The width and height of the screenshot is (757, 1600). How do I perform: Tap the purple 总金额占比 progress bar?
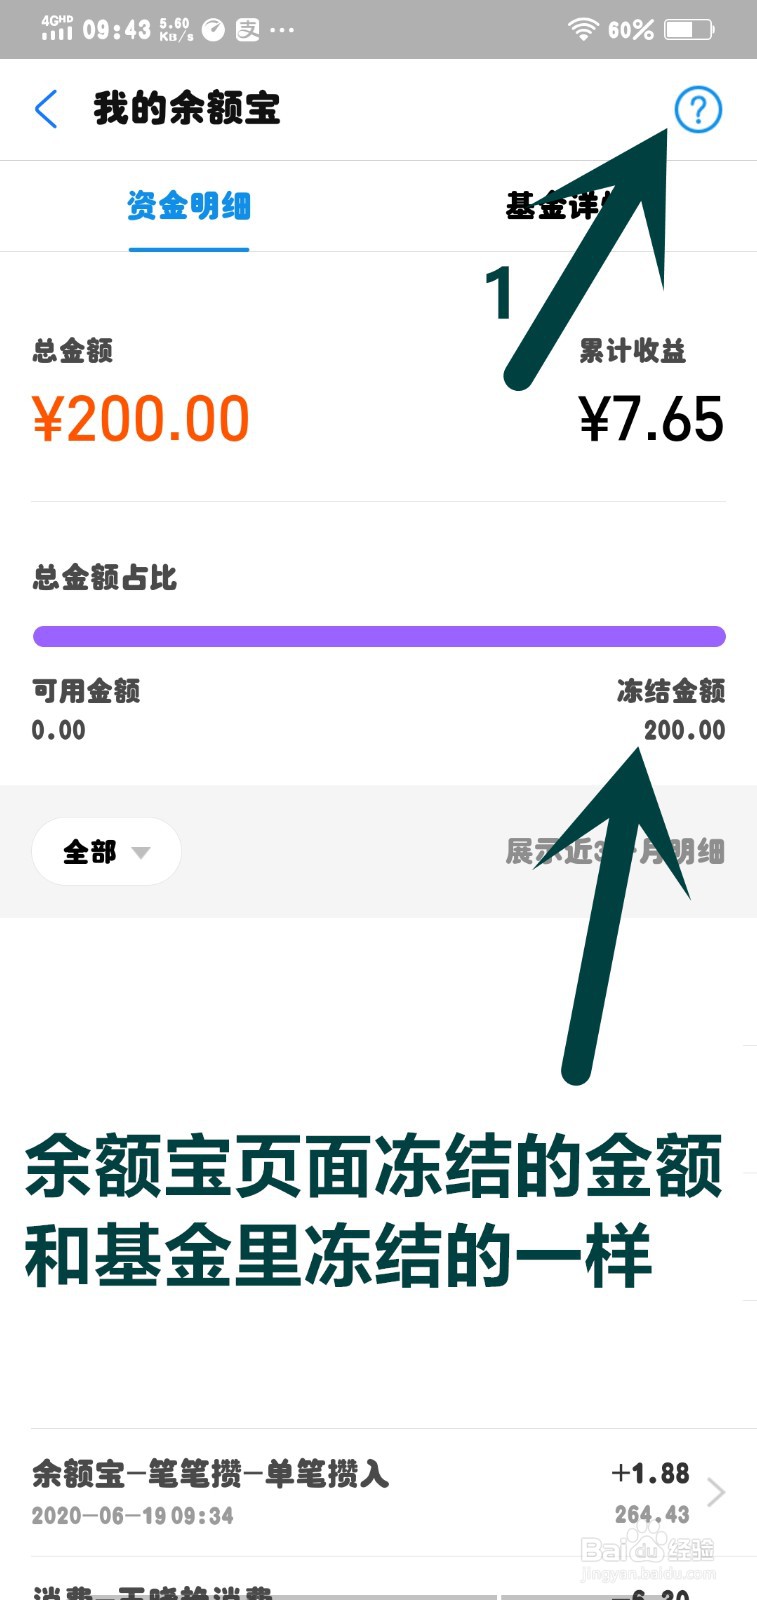(x=379, y=636)
